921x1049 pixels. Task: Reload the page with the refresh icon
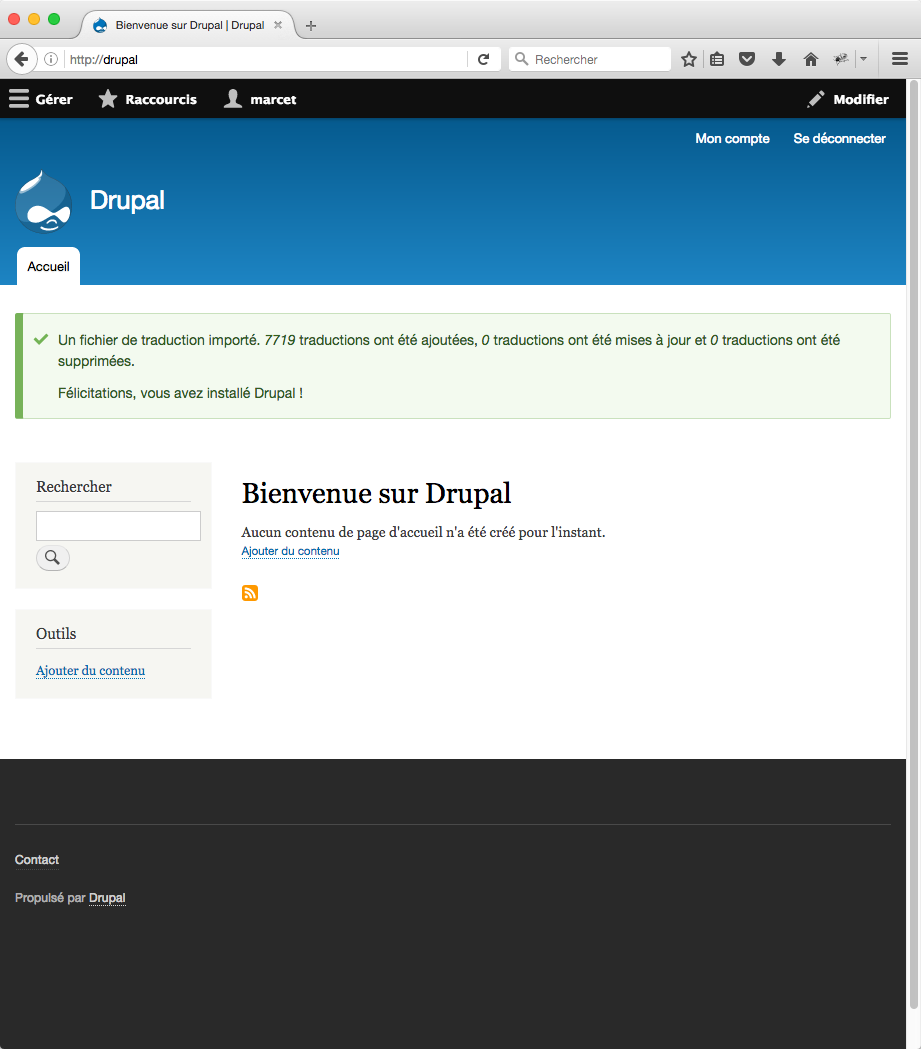(484, 60)
